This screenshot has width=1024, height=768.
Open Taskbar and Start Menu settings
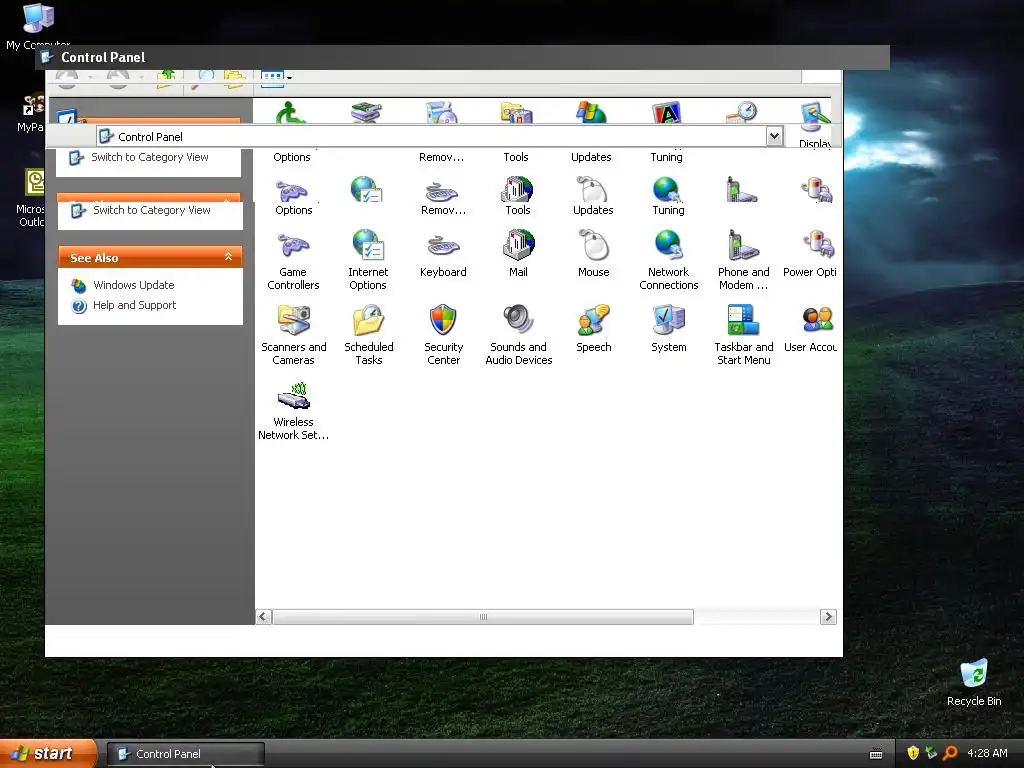[743, 336]
